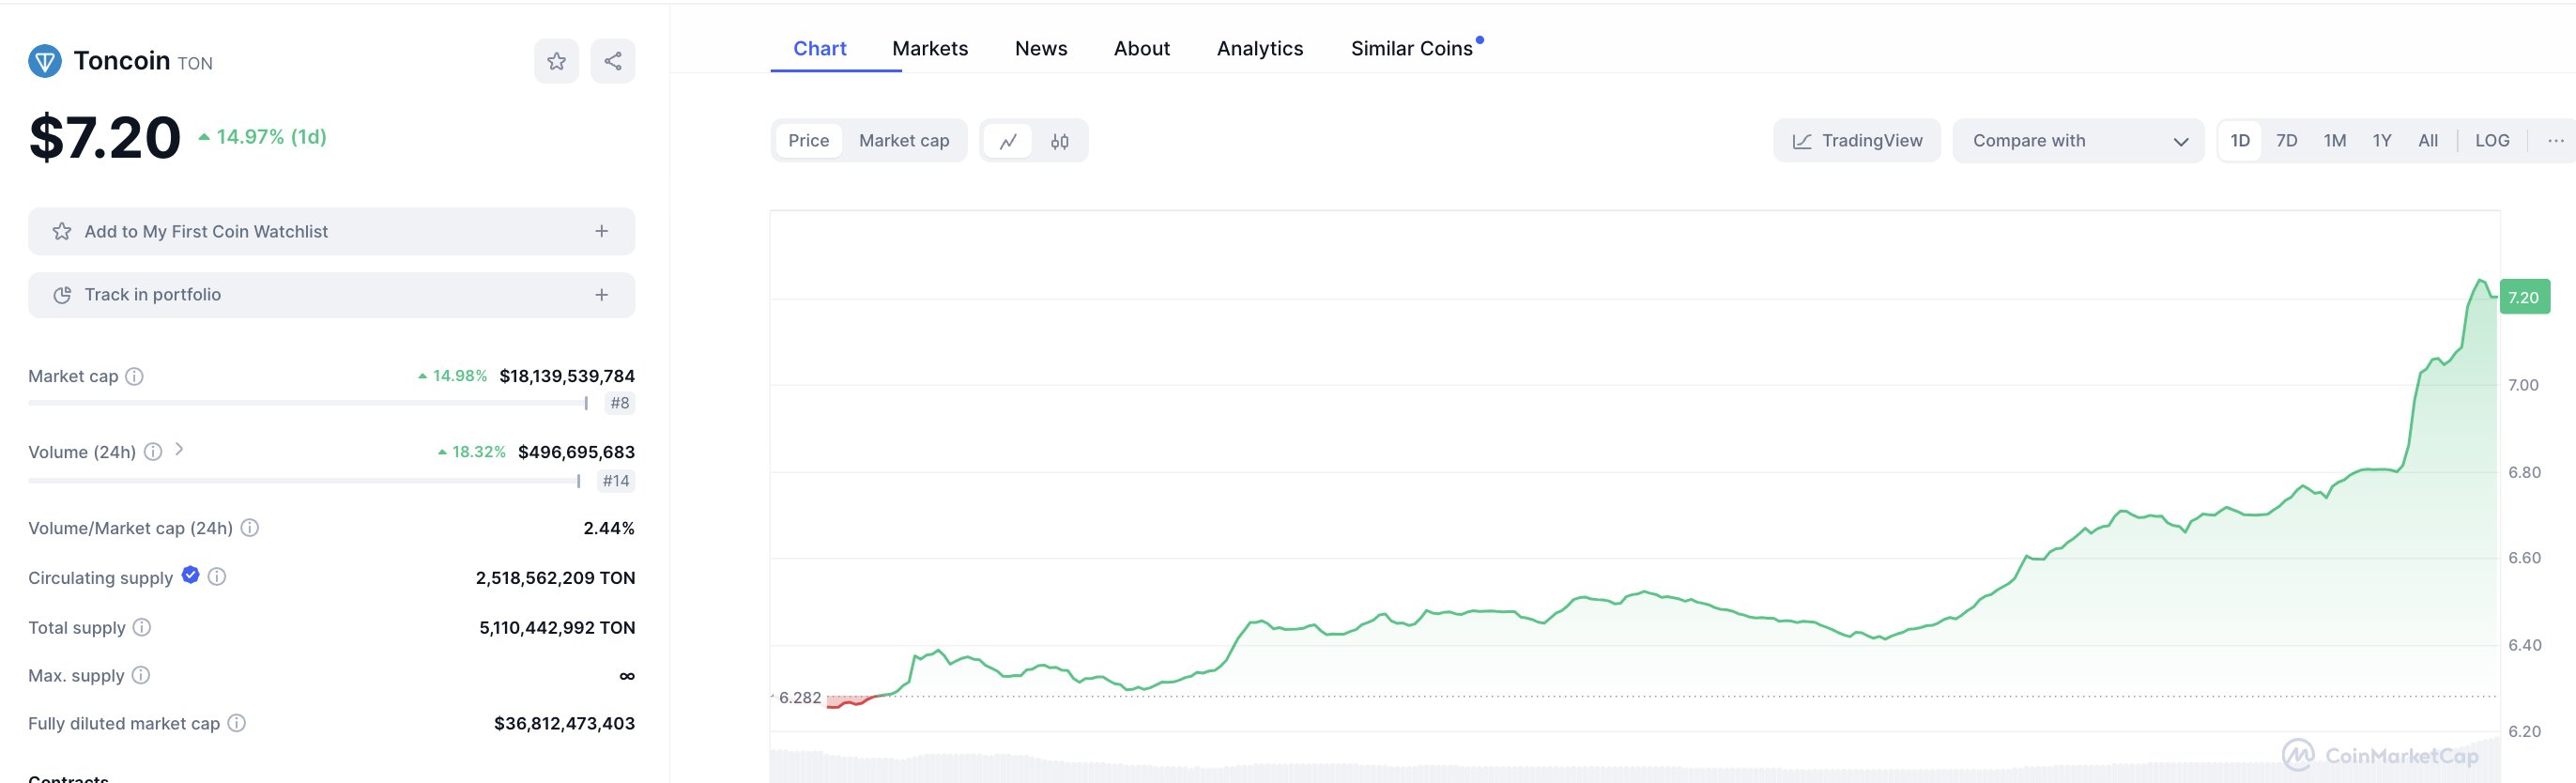Click the $7.20 price value
The width and height of the screenshot is (2576, 783).
point(105,138)
